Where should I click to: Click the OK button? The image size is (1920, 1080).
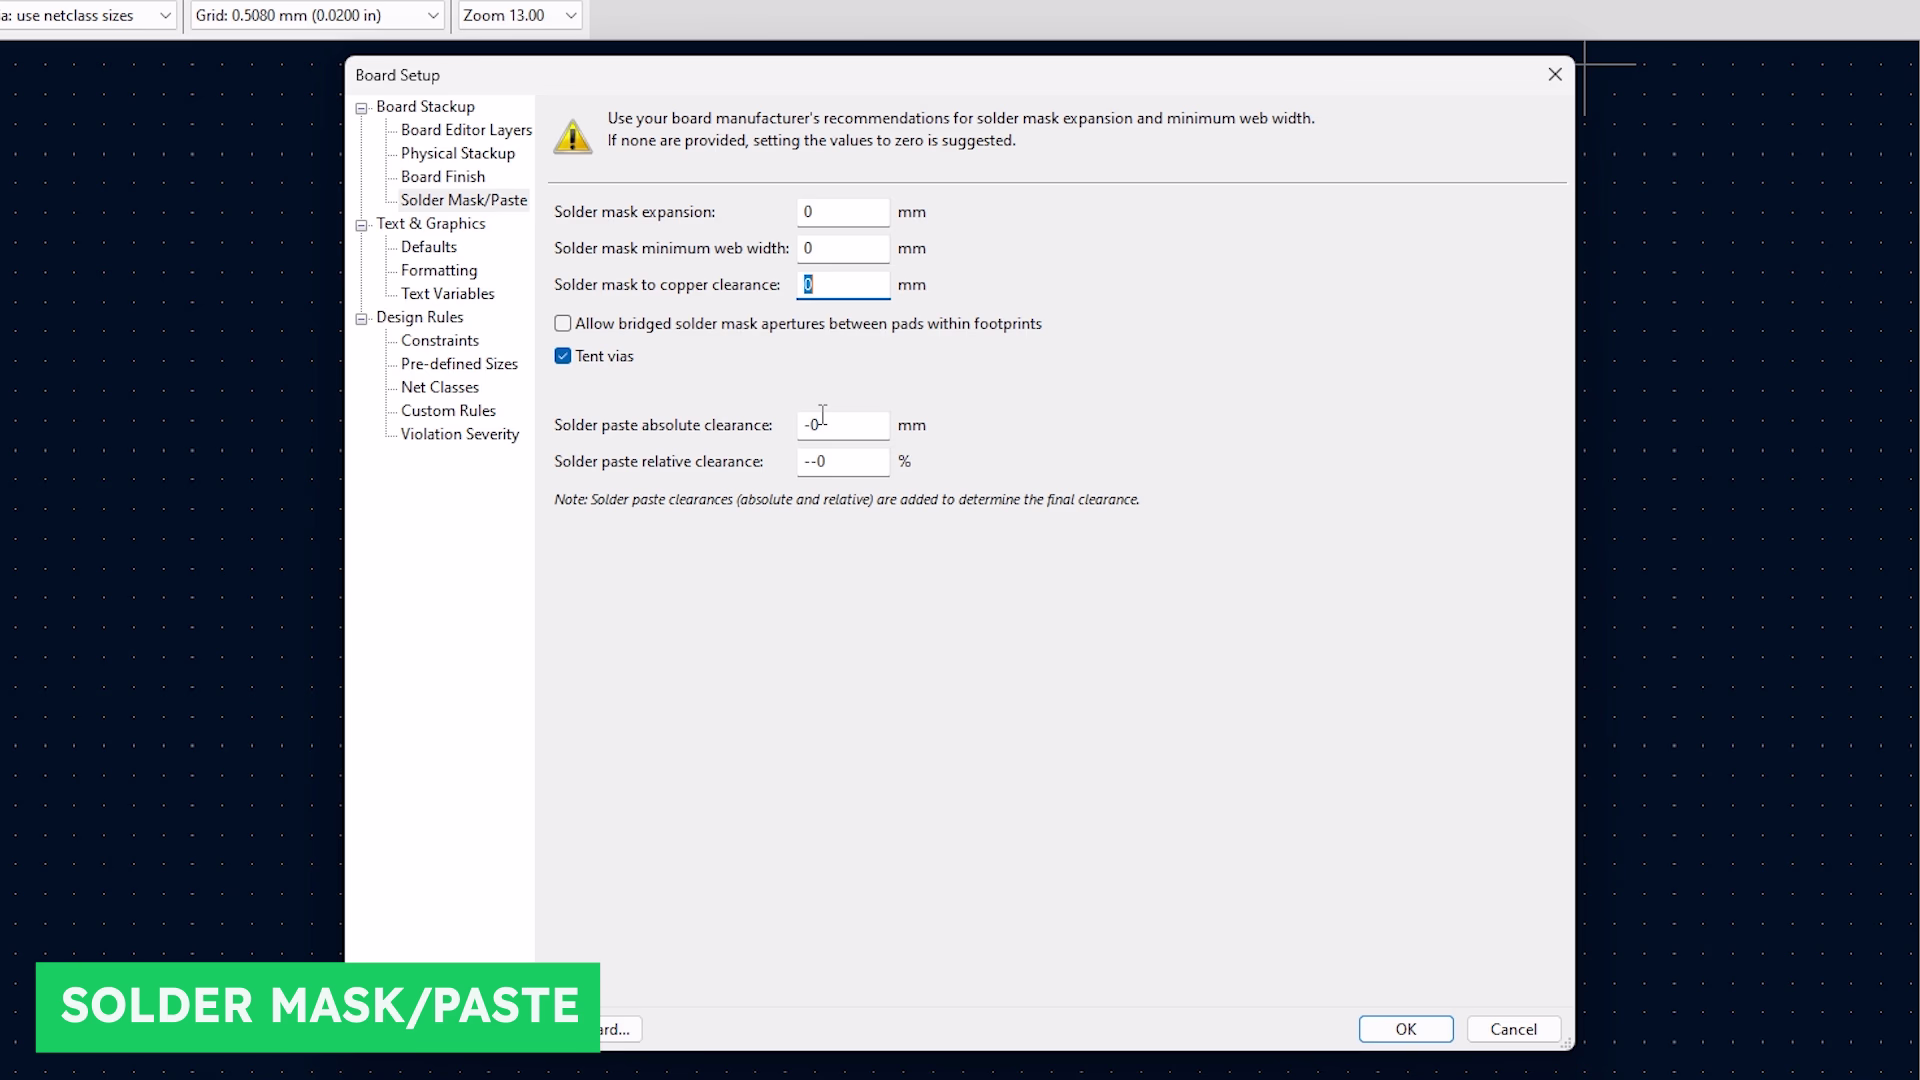[1405, 1029]
